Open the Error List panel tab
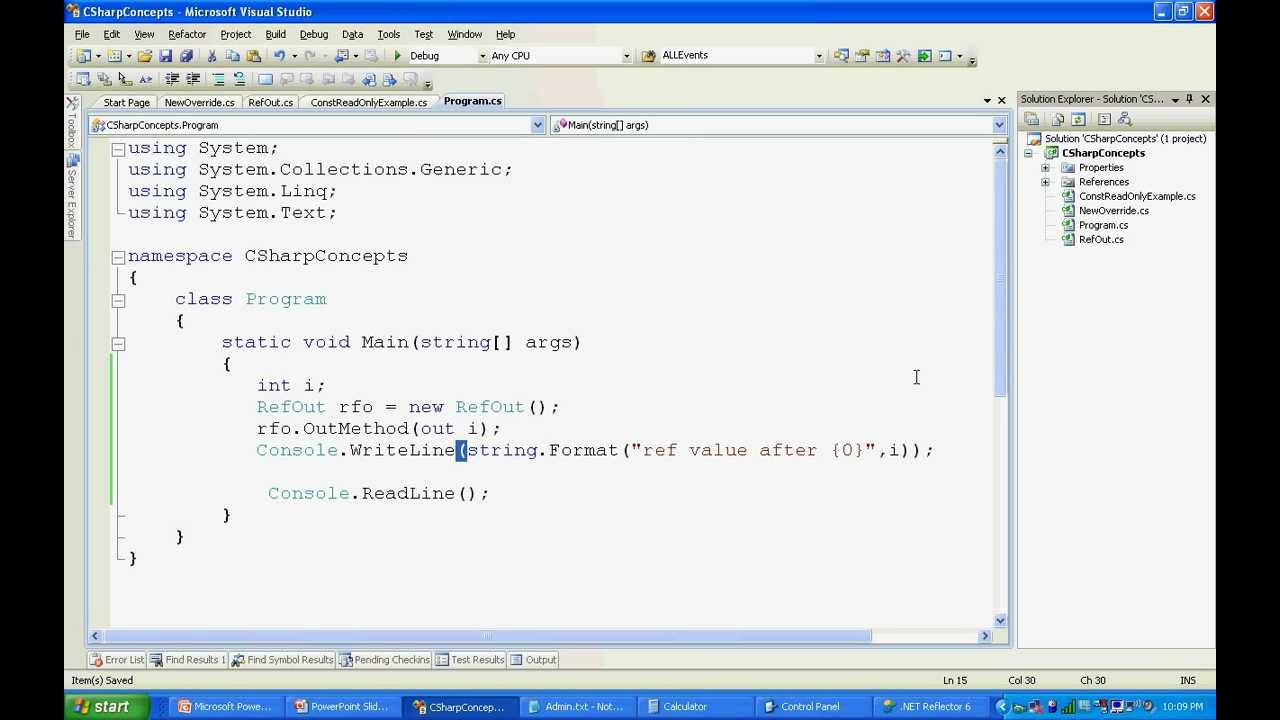 pyautogui.click(x=117, y=660)
